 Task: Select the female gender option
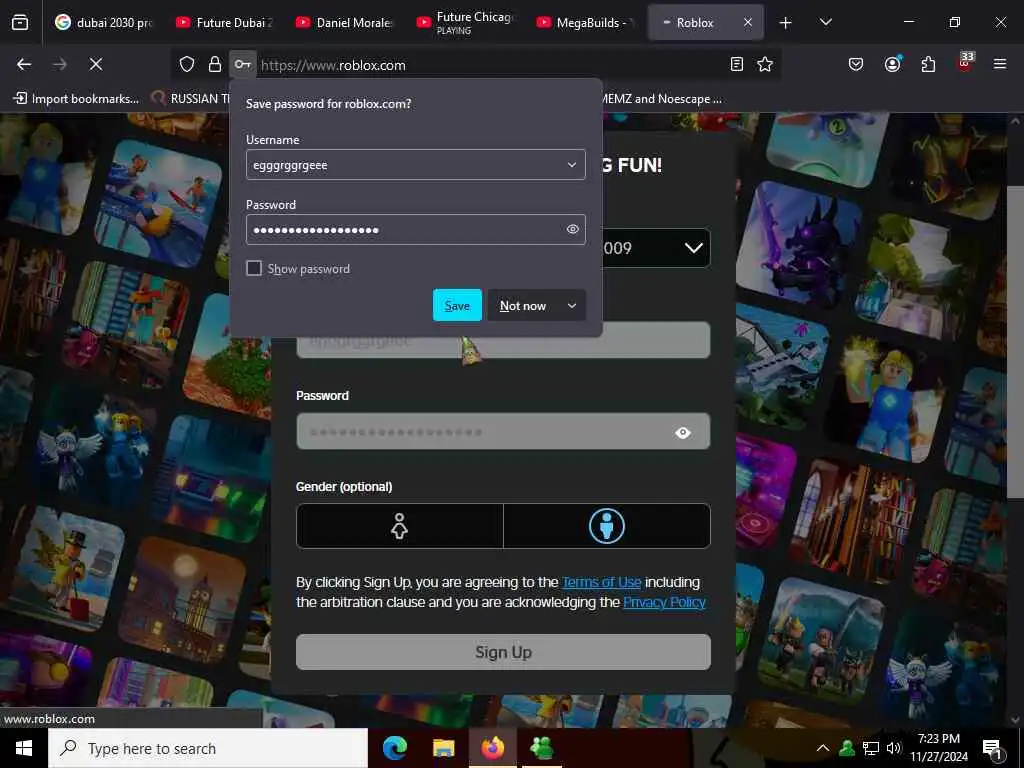pos(400,526)
